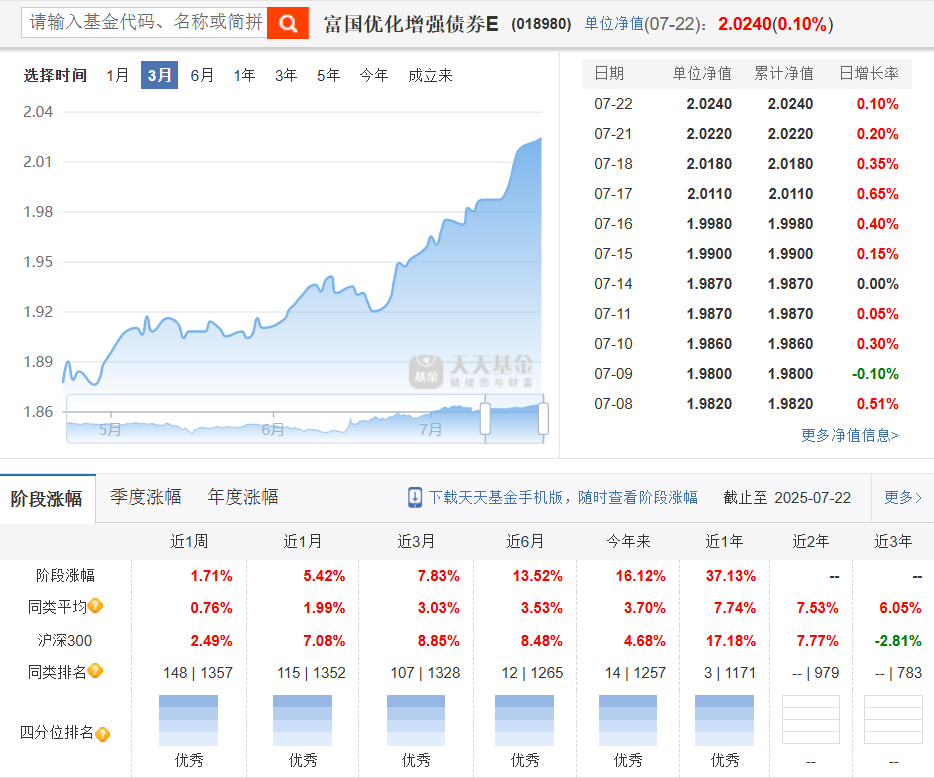Click the 07-22 date row
Screen dimensions: 934x778
click(x=746, y=104)
